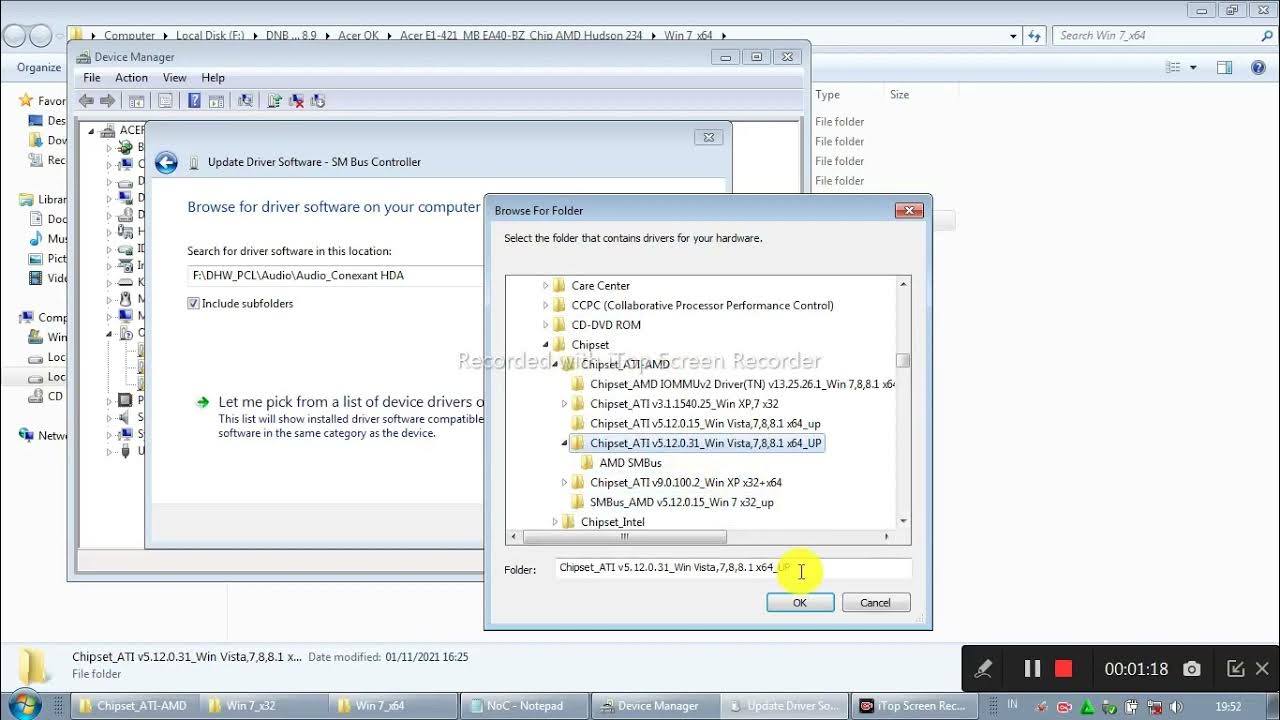
Task: Stop the iTop screen recording
Action: 1064,669
